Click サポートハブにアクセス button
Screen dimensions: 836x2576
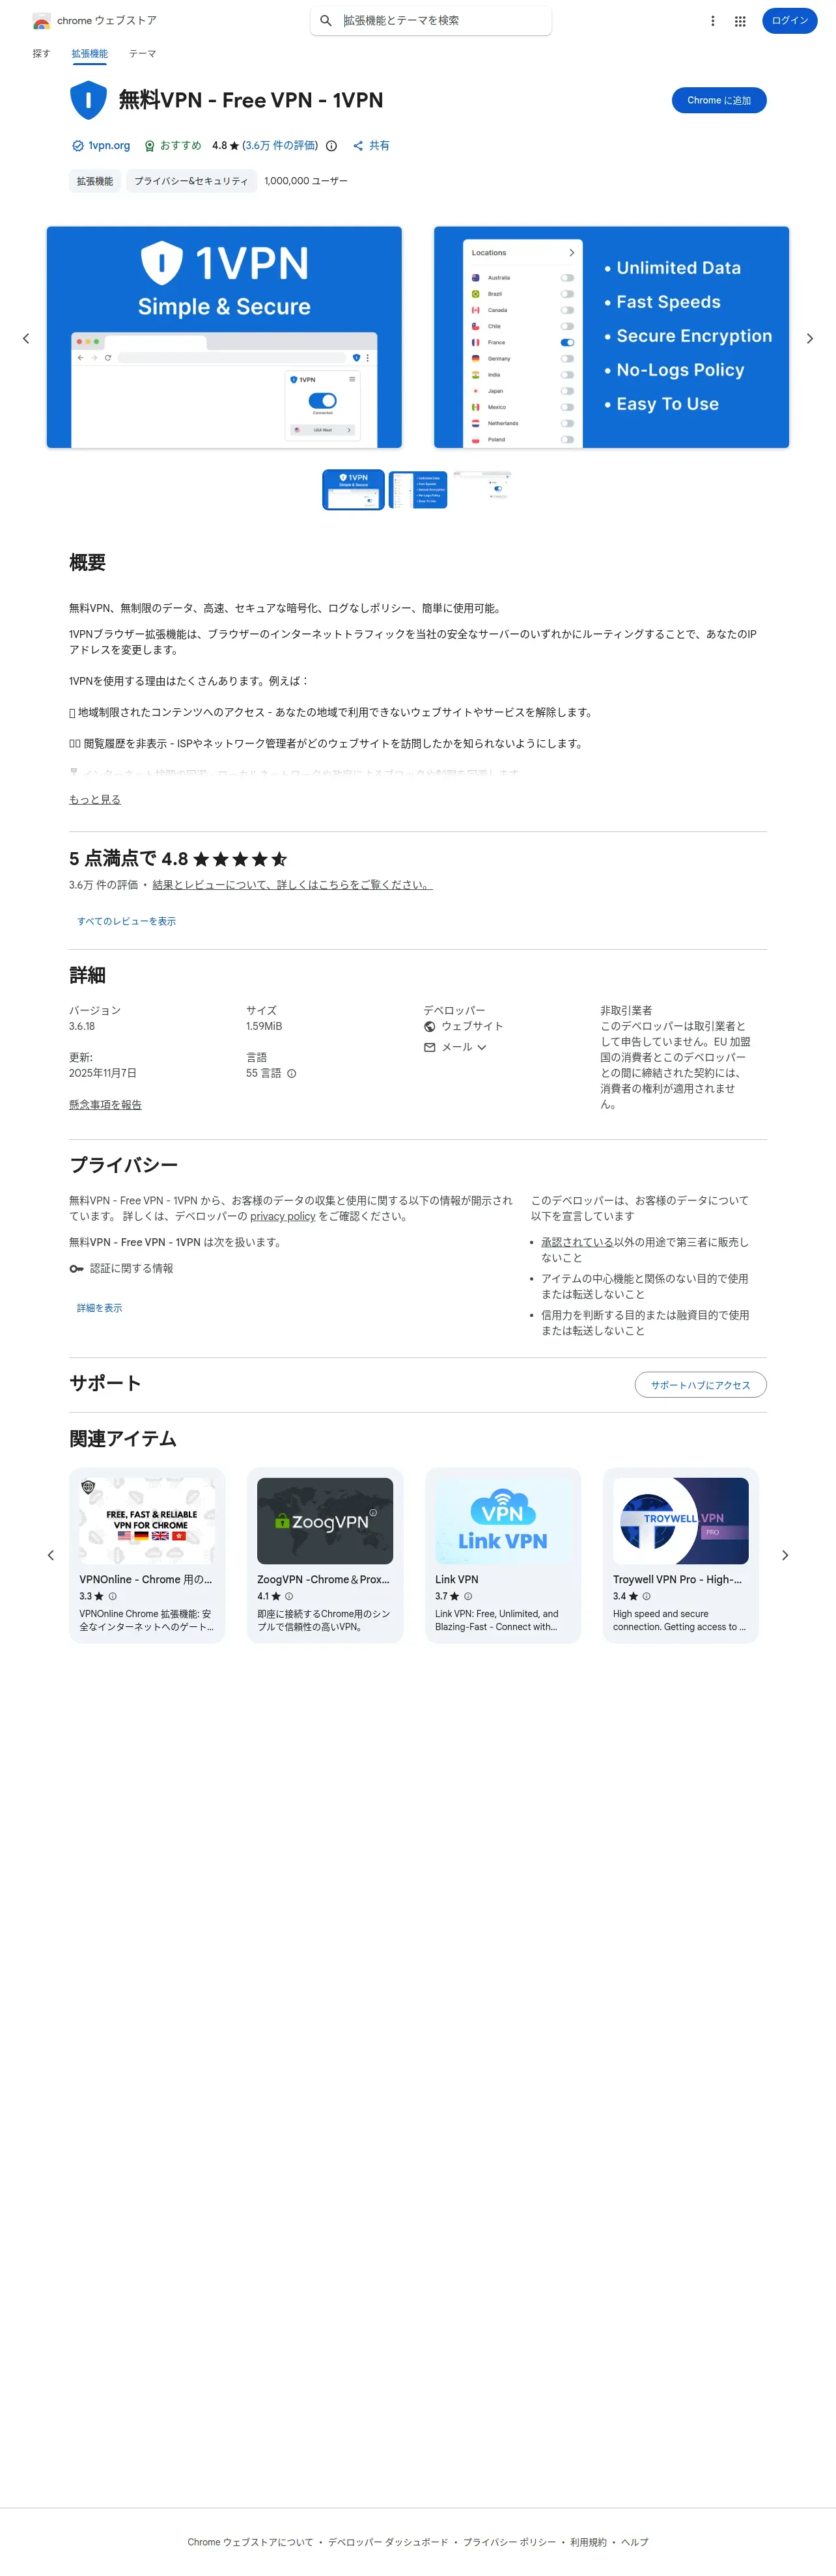[x=700, y=1385]
